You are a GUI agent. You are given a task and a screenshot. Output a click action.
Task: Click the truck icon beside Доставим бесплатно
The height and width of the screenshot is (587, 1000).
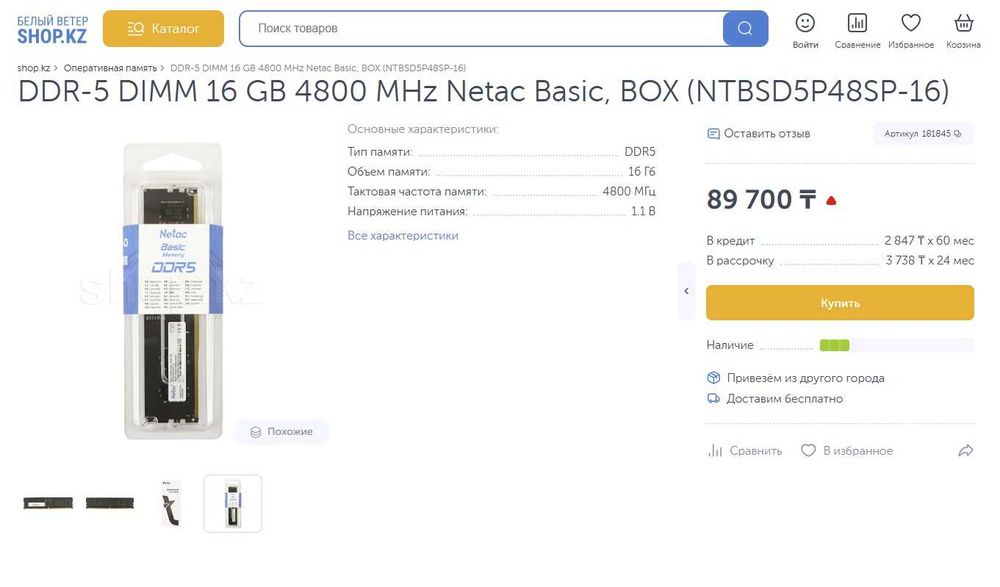click(714, 399)
